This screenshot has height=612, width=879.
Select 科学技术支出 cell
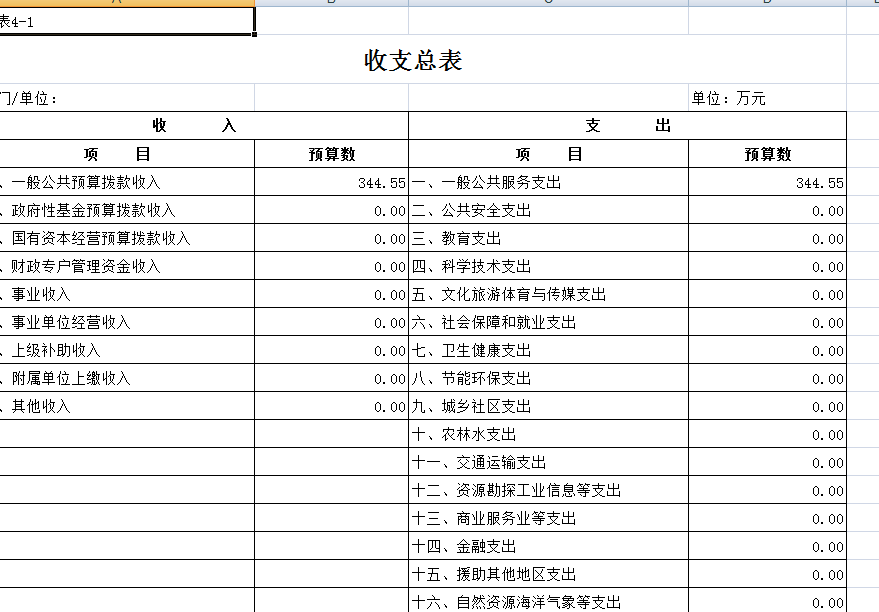(549, 266)
